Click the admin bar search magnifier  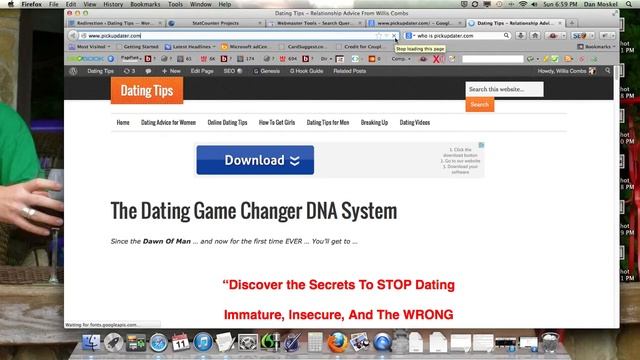click(608, 71)
